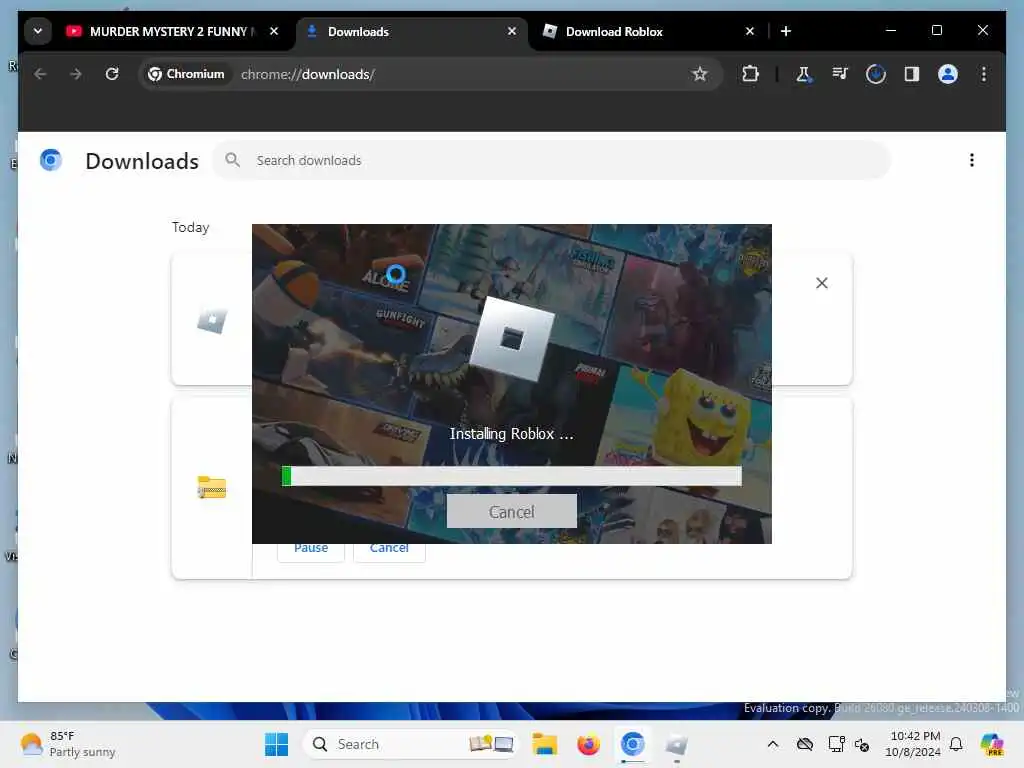Cancel the active download in Downloads page
1024x768 pixels.
click(x=389, y=549)
